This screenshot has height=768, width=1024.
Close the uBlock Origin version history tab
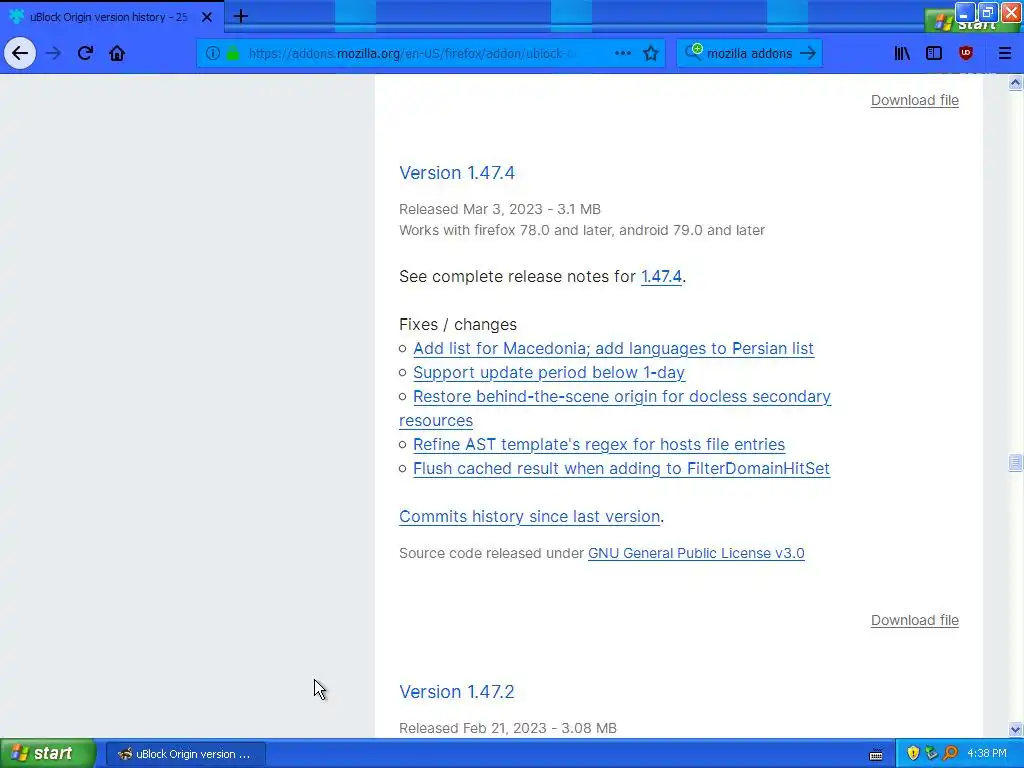click(207, 17)
